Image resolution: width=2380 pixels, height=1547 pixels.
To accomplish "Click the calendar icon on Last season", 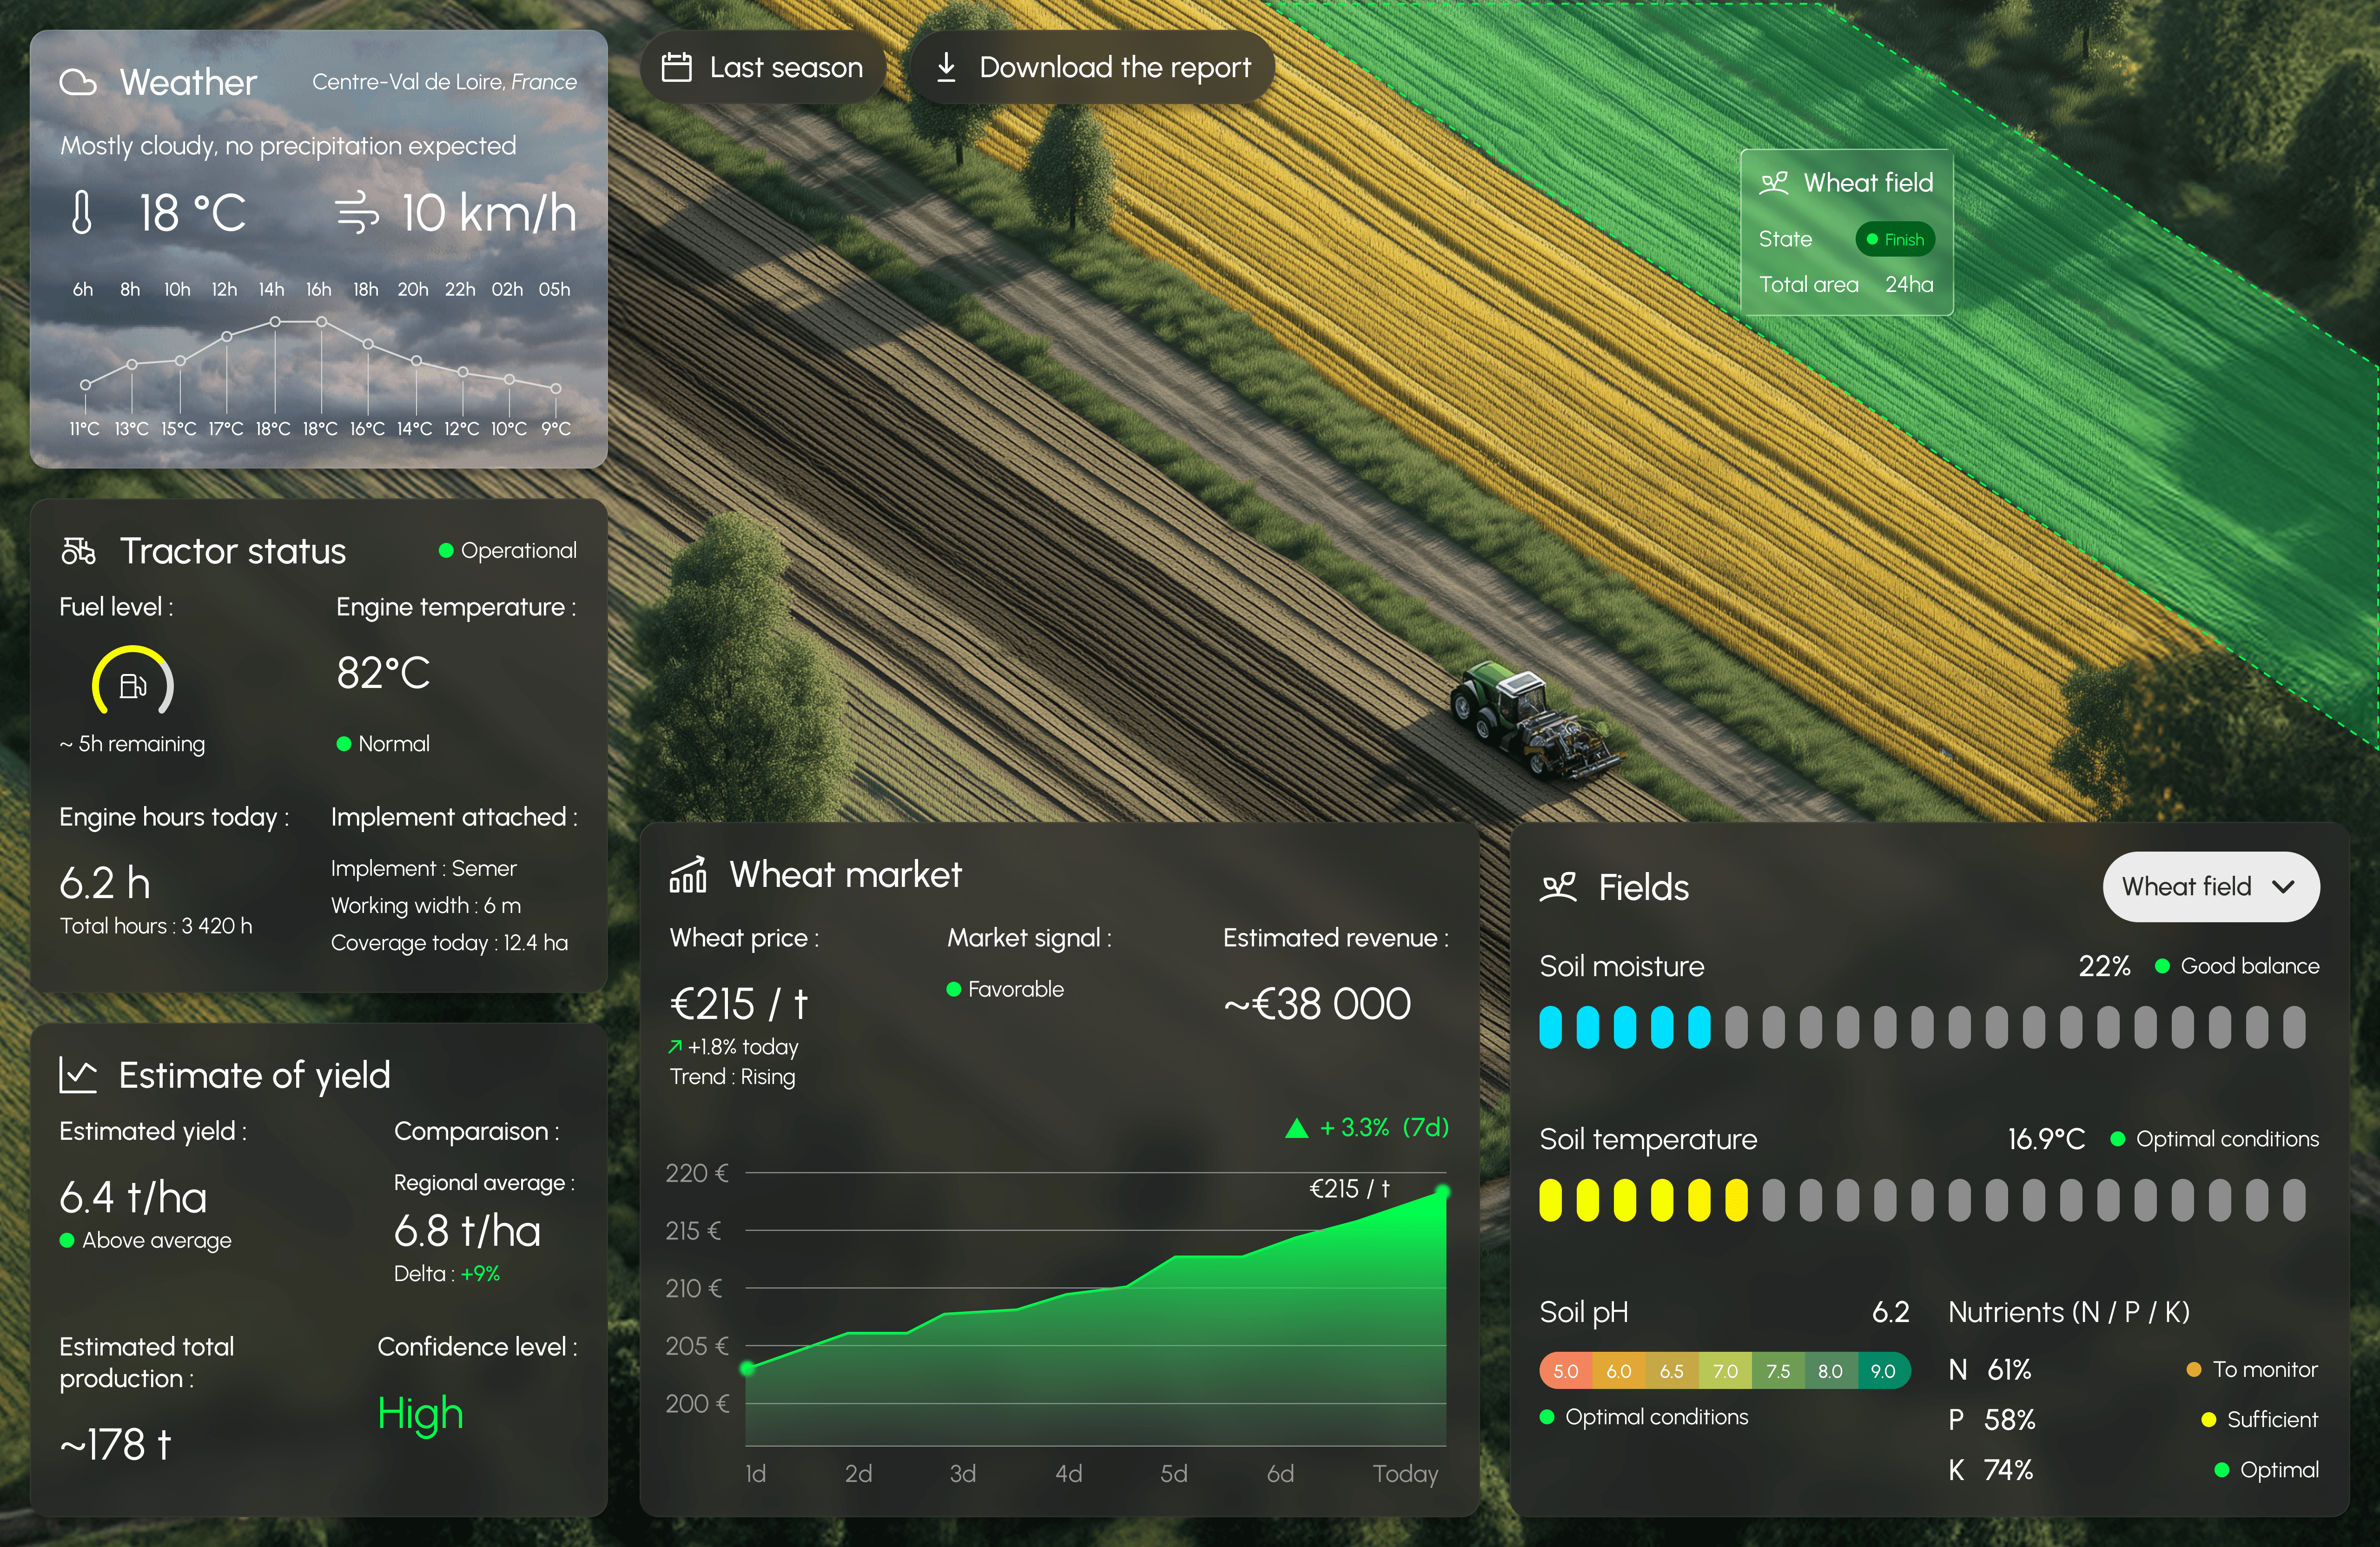I will click(x=677, y=67).
